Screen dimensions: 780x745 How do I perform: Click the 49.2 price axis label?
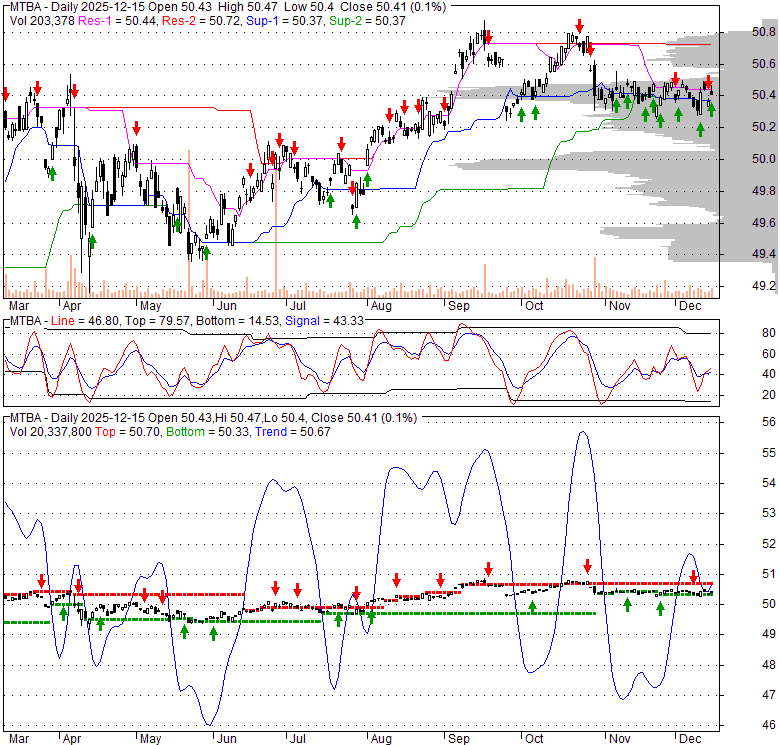click(x=764, y=286)
